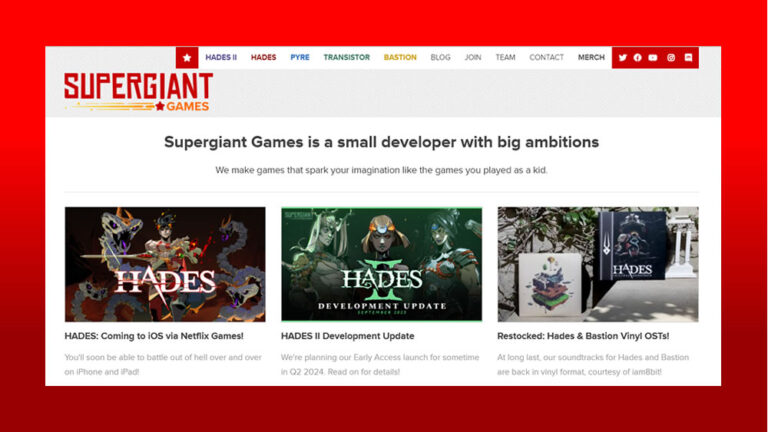Image resolution: width=768 pixels, height=432 pixels.
Task: Visit the JOIN page
Action: tap(473, 57)
